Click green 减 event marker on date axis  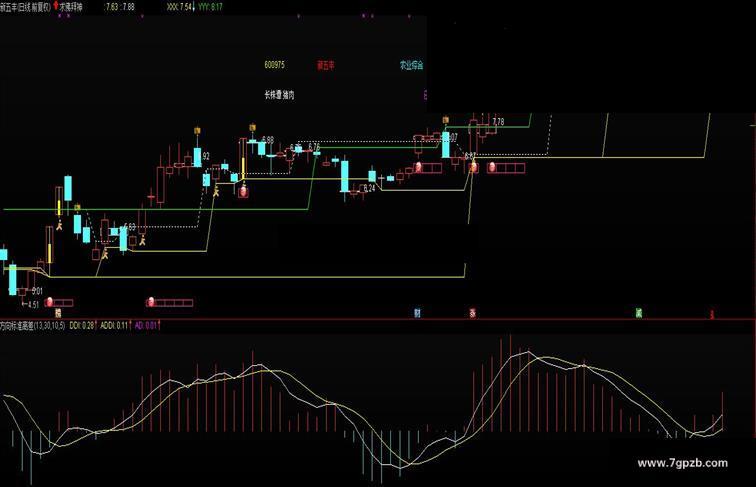pyautogui.click(x=638, y=313)
